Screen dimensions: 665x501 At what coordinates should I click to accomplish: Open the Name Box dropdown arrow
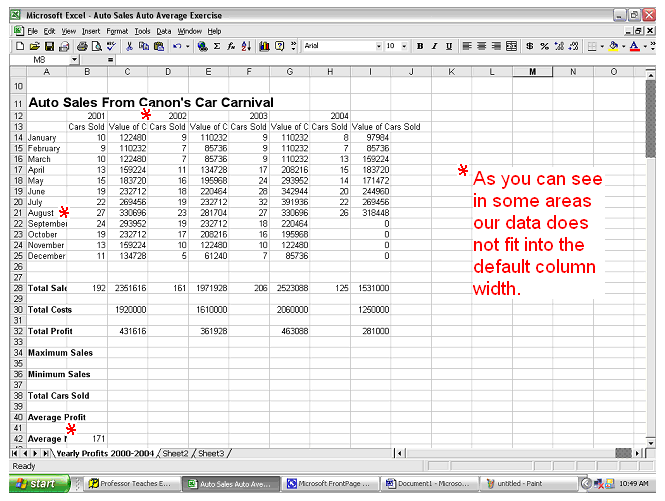tap(74, 60)
